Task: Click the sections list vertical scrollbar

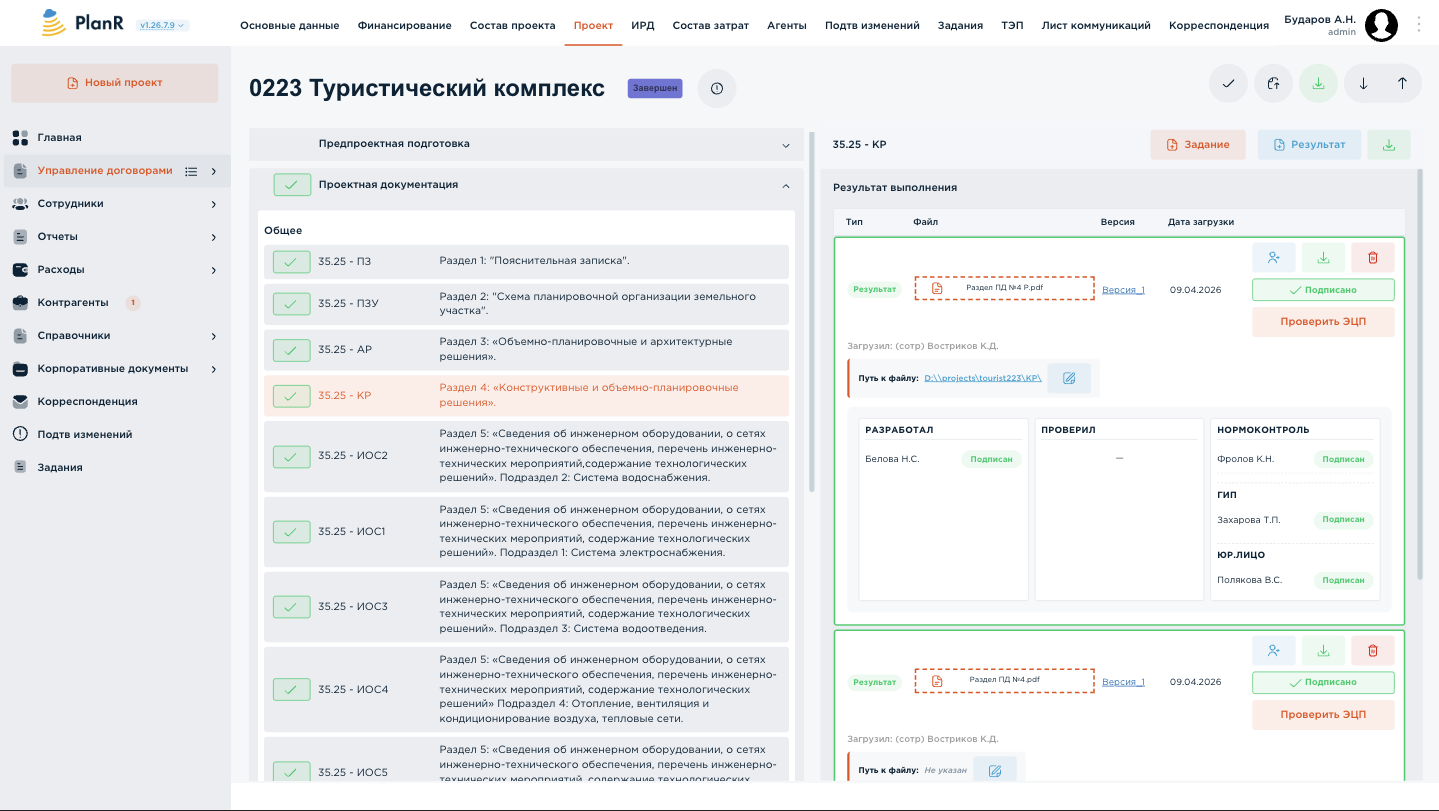Action: 812,310
